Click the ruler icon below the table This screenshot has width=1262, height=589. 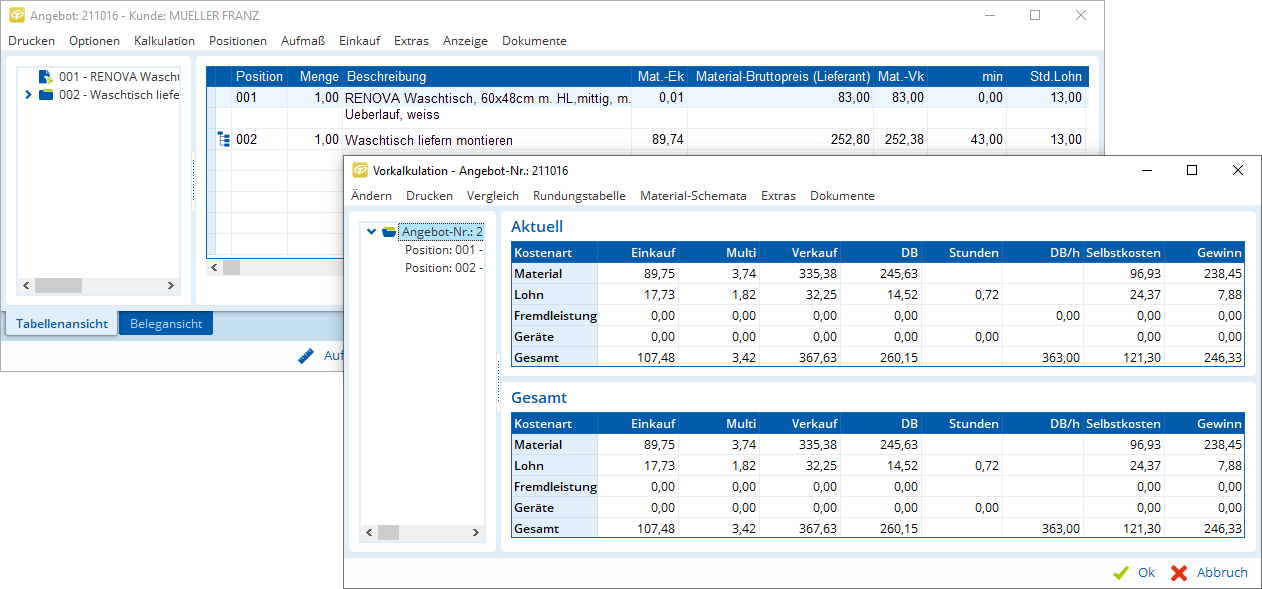[307, 356]
